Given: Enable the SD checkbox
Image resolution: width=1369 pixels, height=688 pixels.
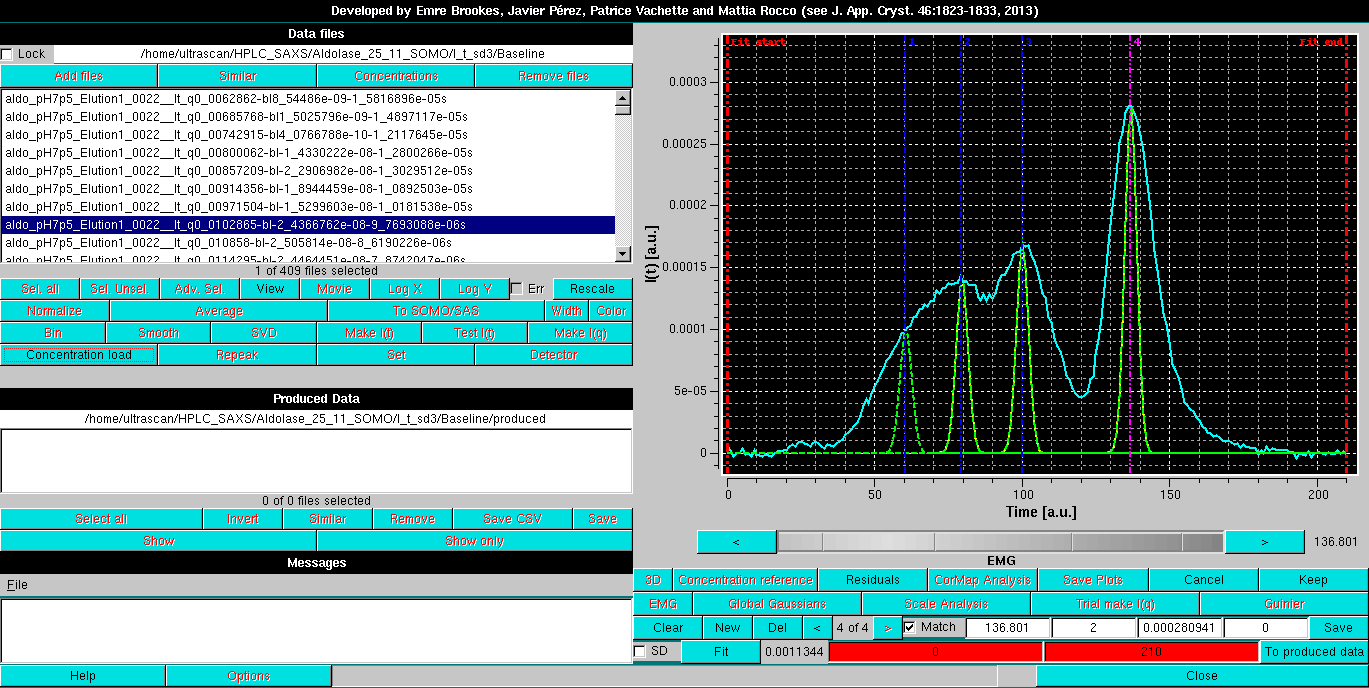Looking at the screenshot, I should [x=640, y=651].
